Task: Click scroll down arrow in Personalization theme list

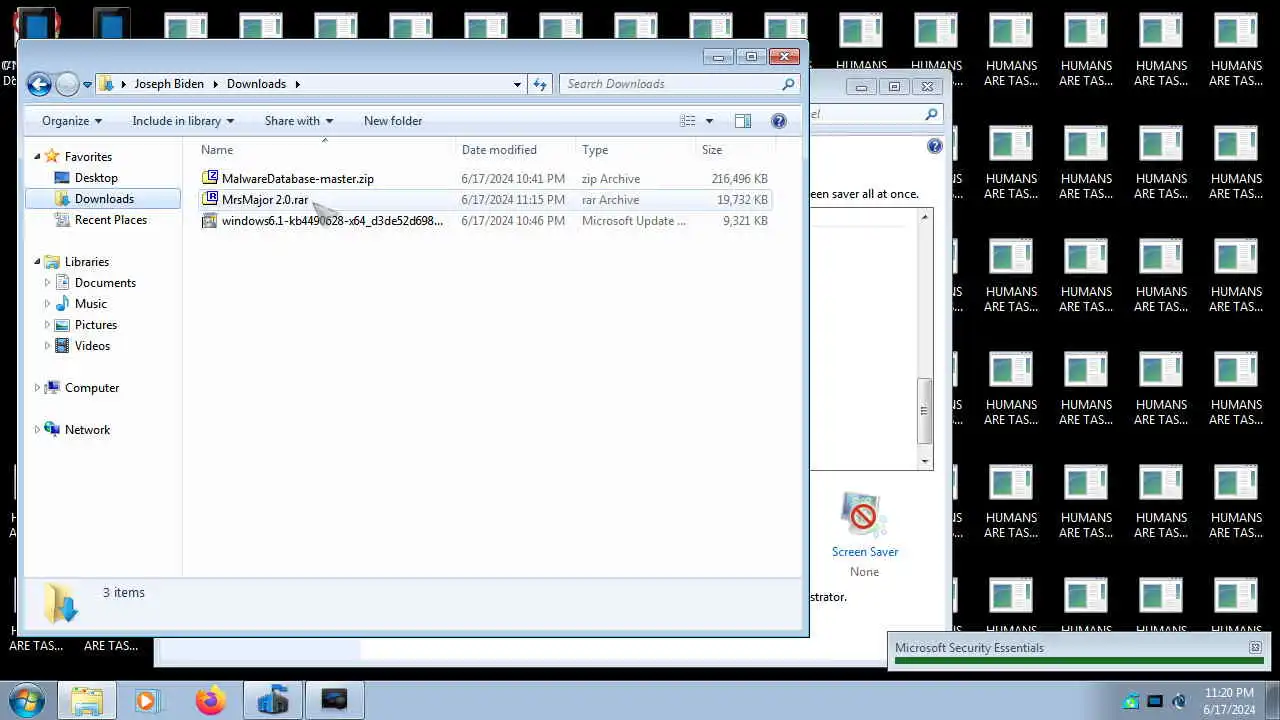Action: [x=925, y=461]
